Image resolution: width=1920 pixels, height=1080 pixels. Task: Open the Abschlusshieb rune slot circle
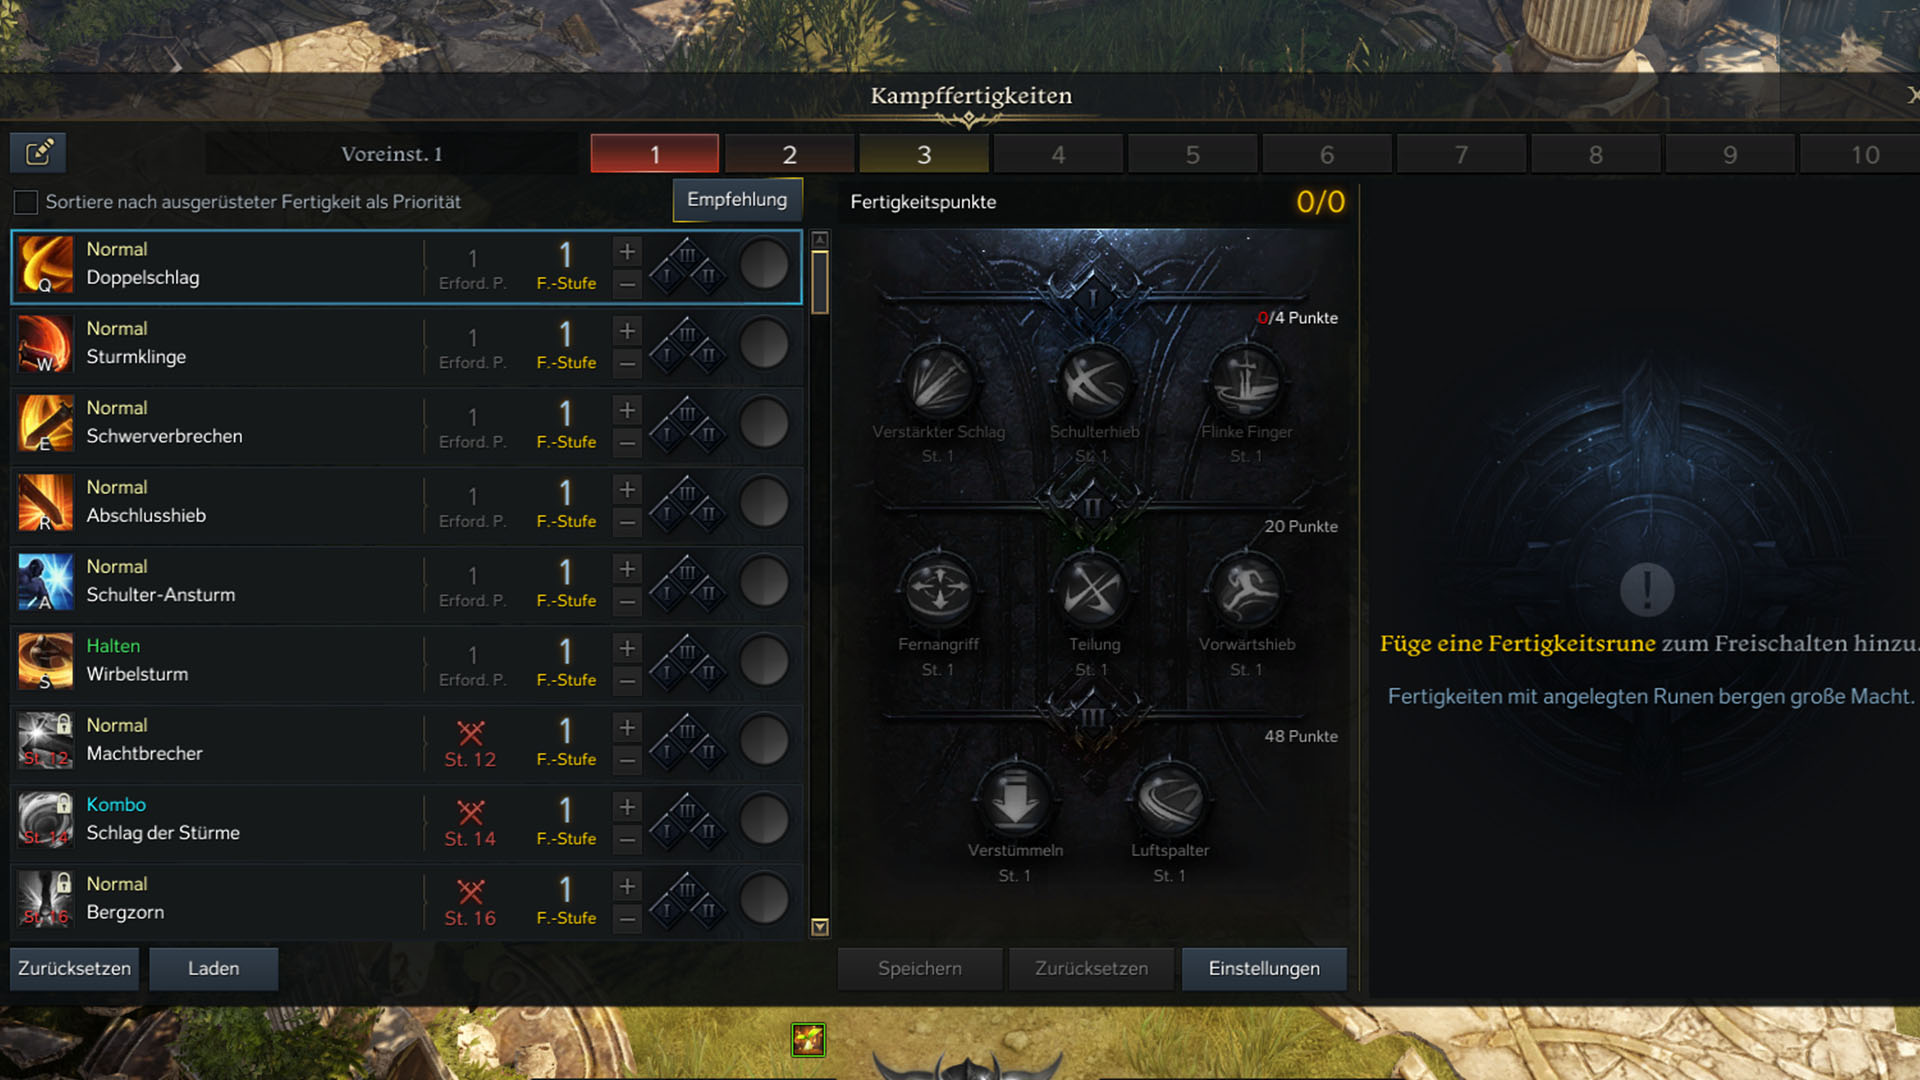point(764,503)
